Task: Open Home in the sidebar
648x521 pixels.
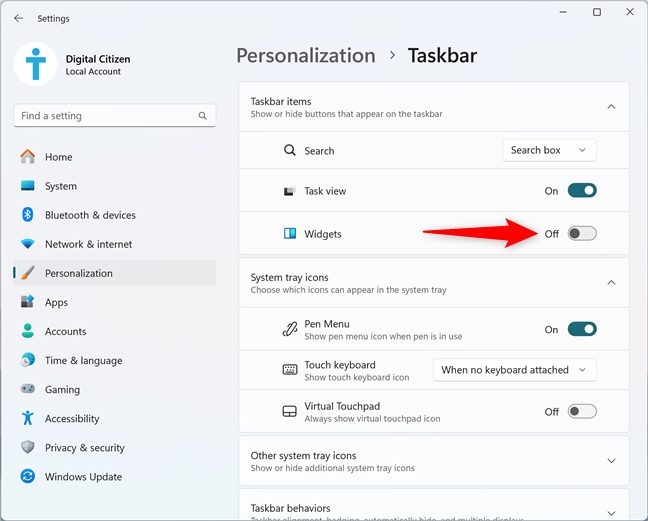Action: [x=114, y=157]
